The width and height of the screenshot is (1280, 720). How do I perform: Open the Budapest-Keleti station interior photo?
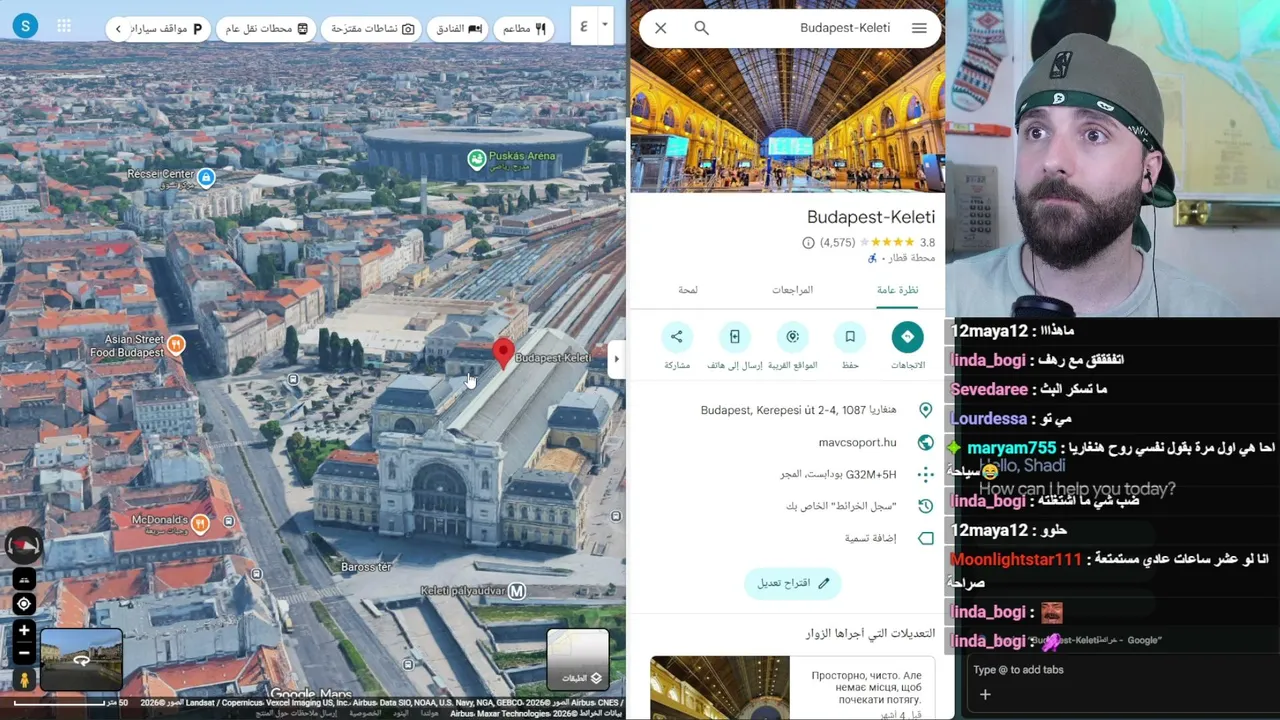pos(787,118)
